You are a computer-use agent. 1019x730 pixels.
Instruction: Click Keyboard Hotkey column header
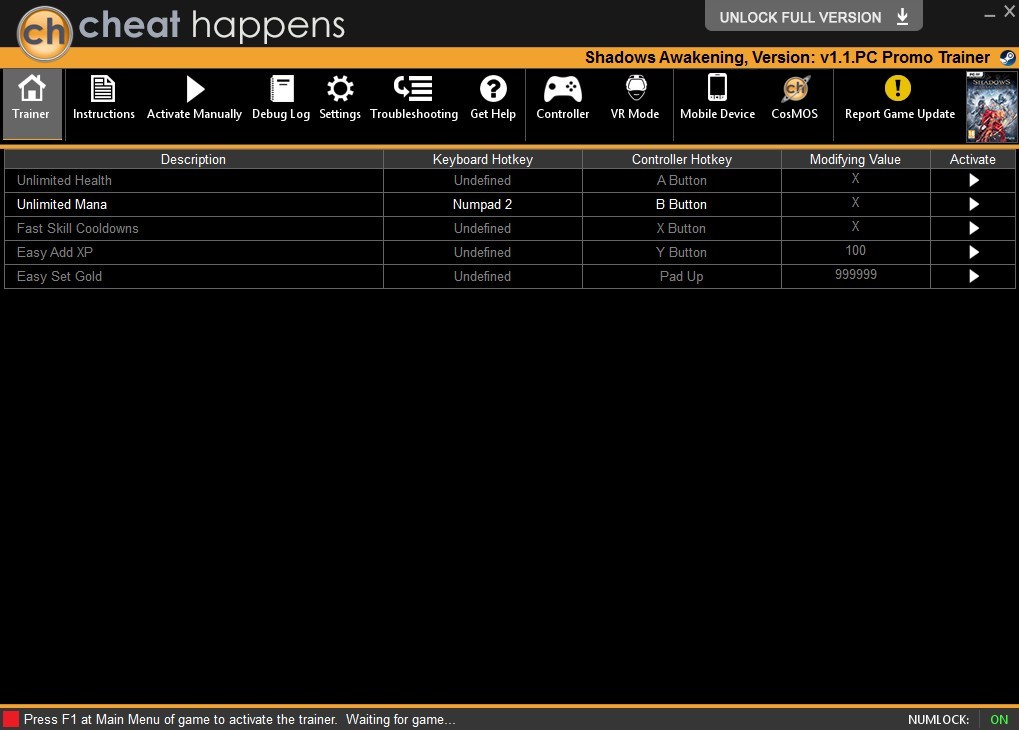point(482,159)
